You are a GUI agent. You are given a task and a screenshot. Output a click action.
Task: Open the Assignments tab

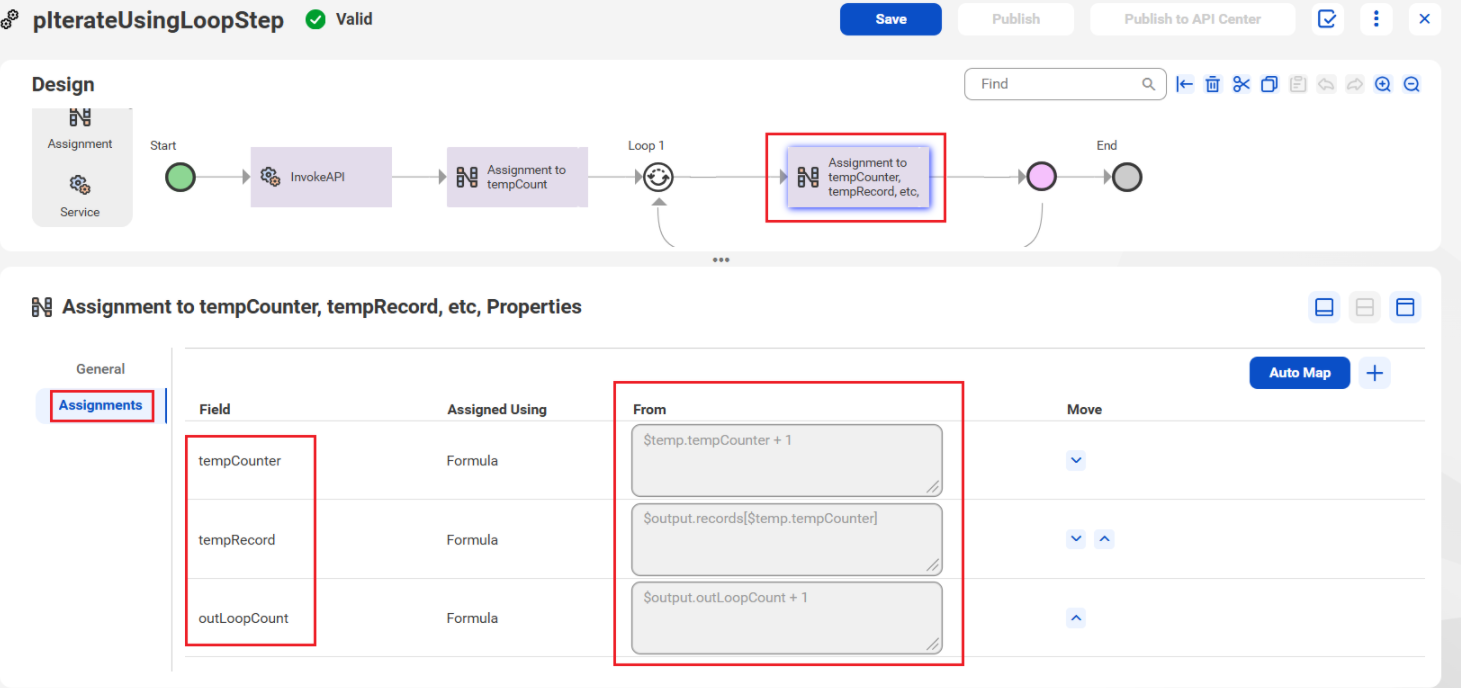tap(100, 405)
